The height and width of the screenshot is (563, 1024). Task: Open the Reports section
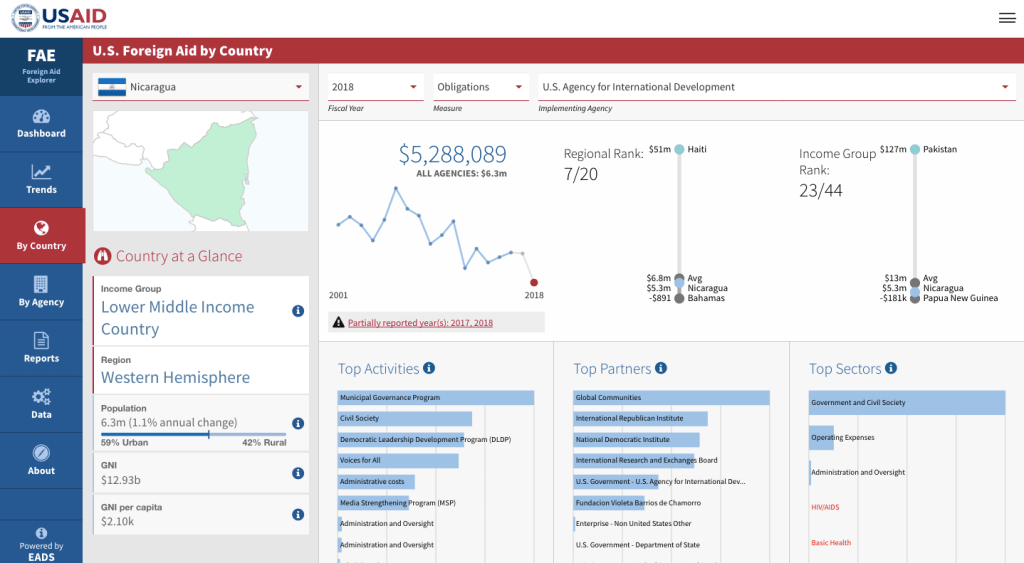[41, 348]
